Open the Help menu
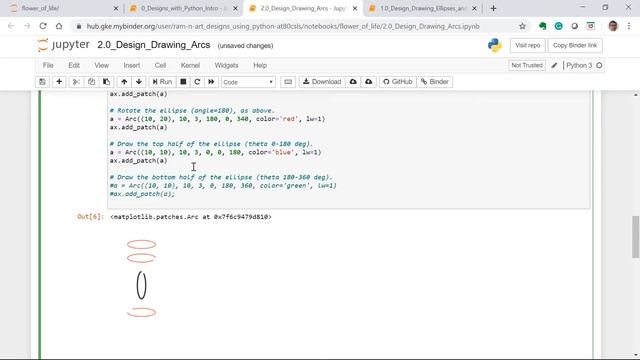Image resolution: width=640 pixels, height=360 pixels. 260,65
